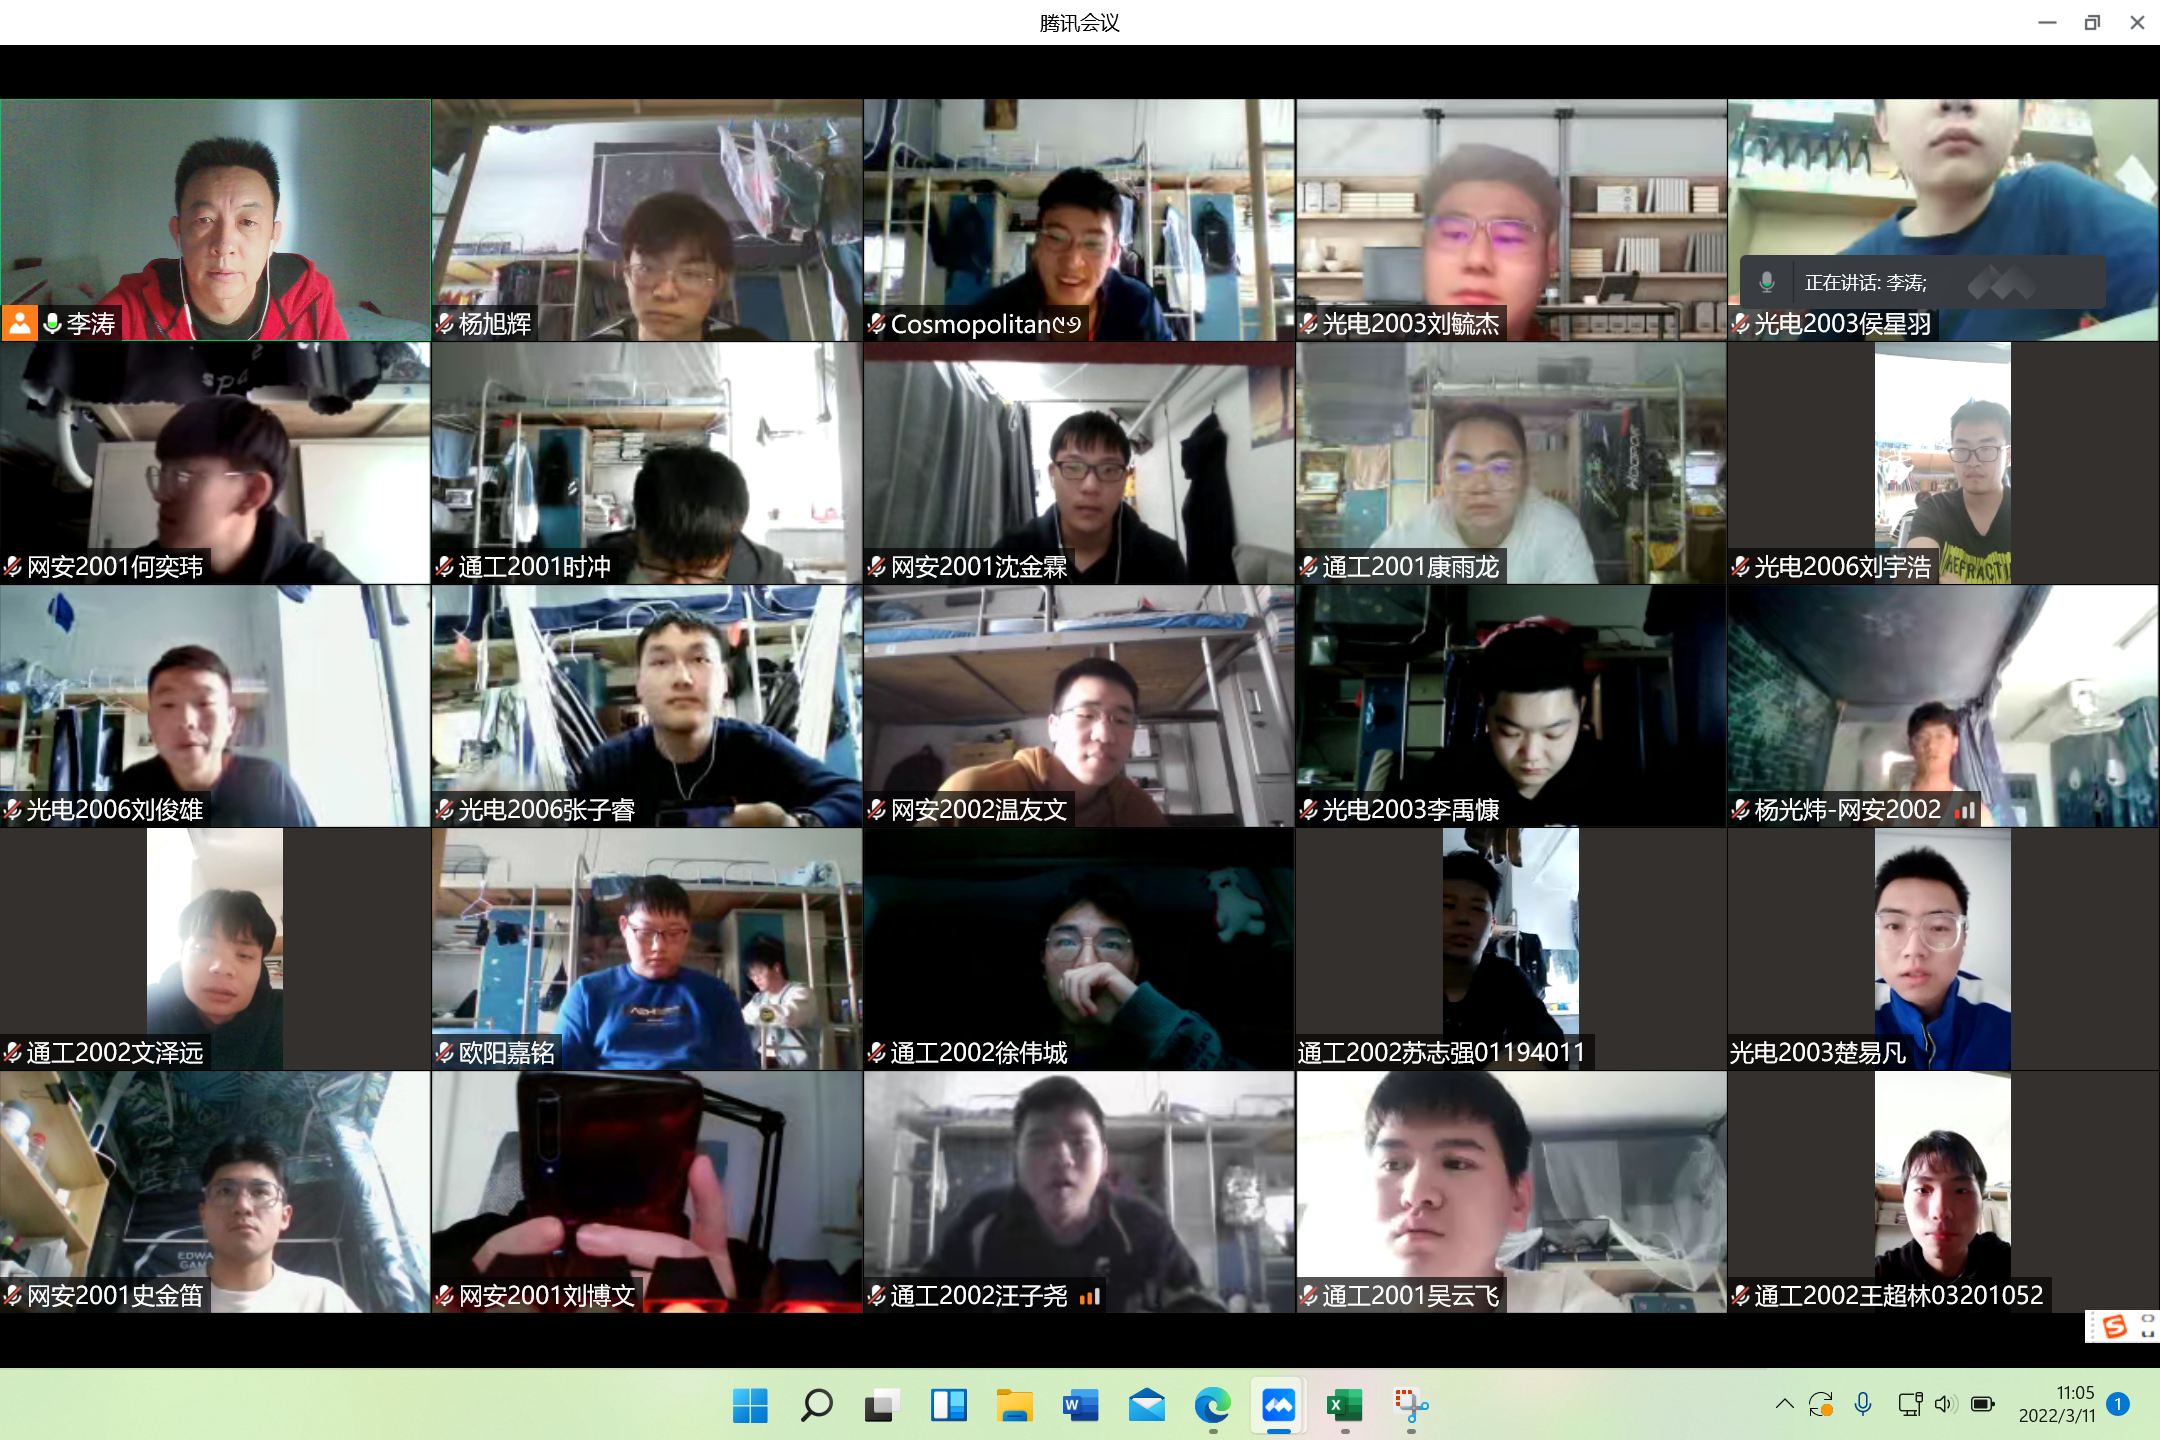Click the notification count badge

[2117, 1404]
